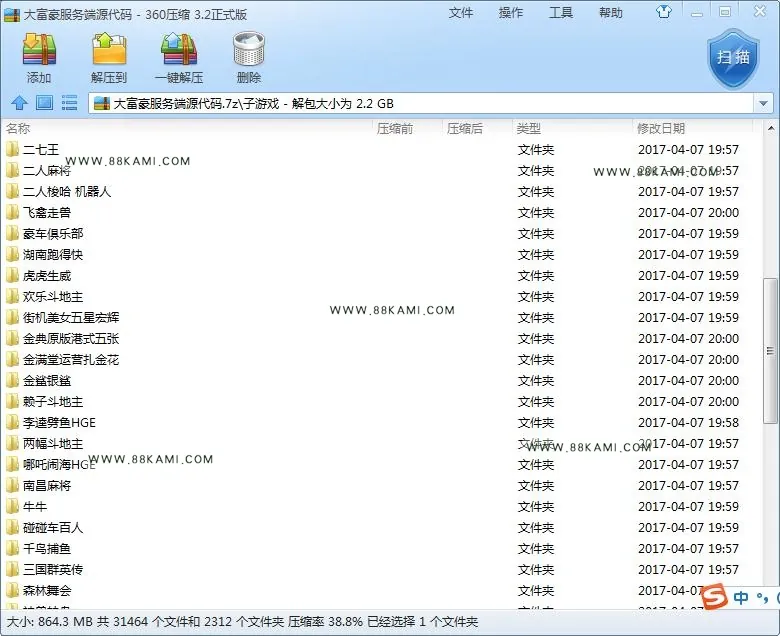Click the archive path address field
This screenshot has height=636, width=780.
coord(421,103)
